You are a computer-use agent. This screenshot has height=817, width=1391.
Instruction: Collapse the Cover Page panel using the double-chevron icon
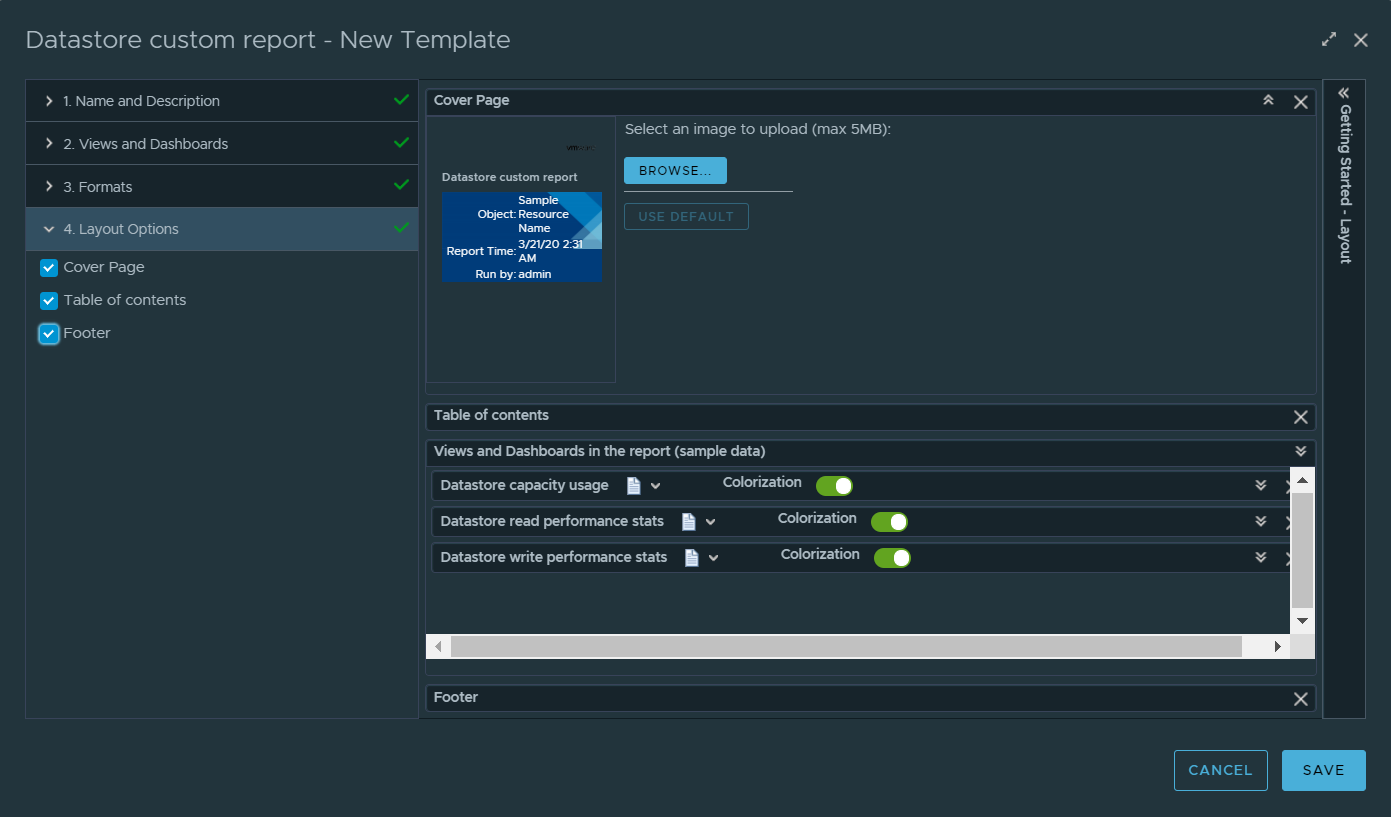click(1268, 100)
